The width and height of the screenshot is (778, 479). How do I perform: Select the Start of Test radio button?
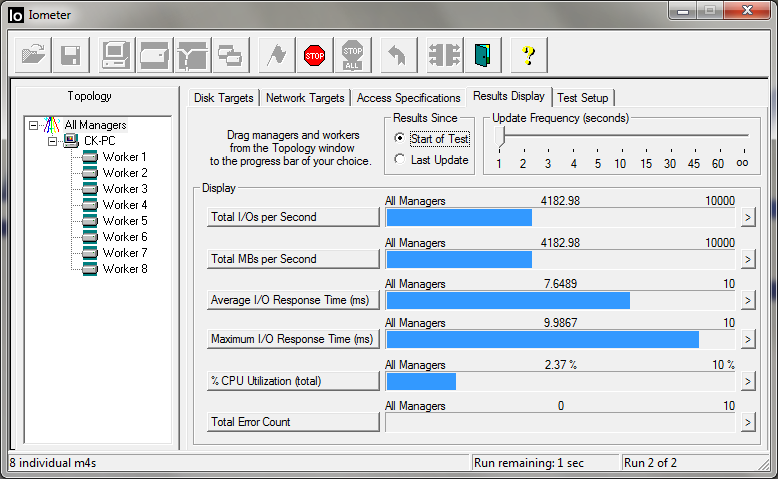click(x=401, y=139)
